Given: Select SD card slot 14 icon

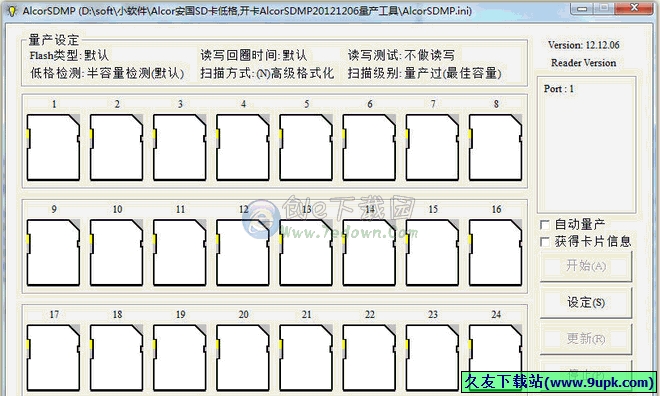Looking at the screenshot, I should point(369,252).
